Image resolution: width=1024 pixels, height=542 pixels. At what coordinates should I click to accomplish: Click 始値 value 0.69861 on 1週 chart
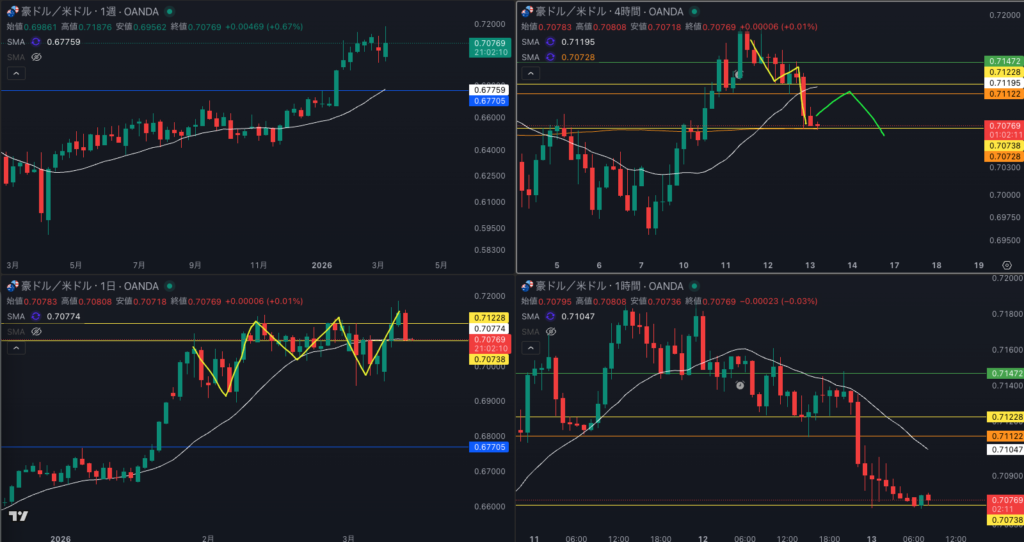[x=40, y=27]
